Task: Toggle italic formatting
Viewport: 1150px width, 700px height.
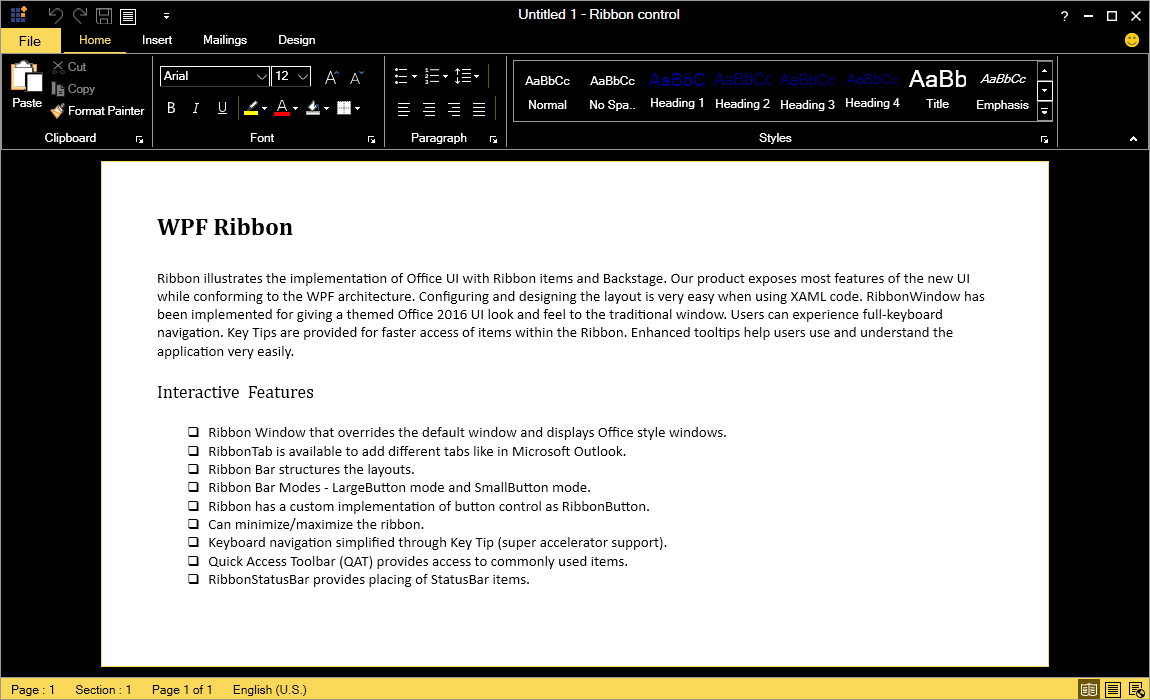Action: pyautogui.click(x=195, y=107)
